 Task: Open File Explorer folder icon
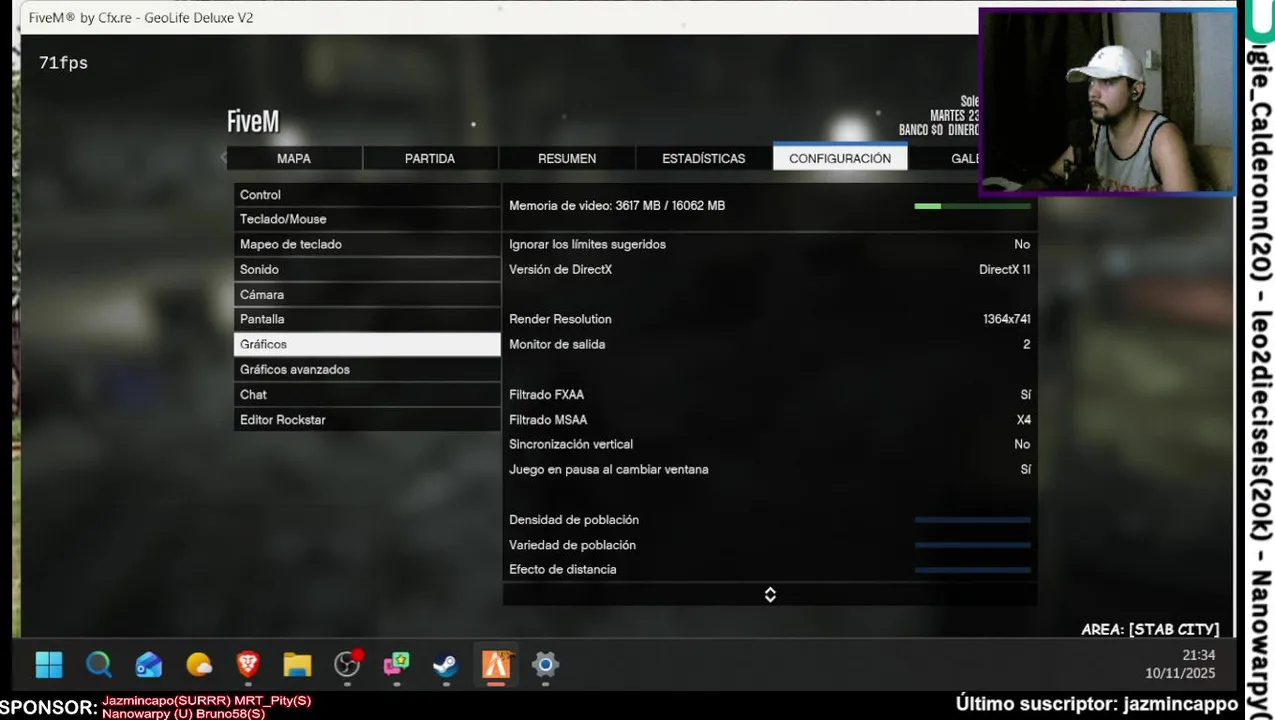[297, 664]
